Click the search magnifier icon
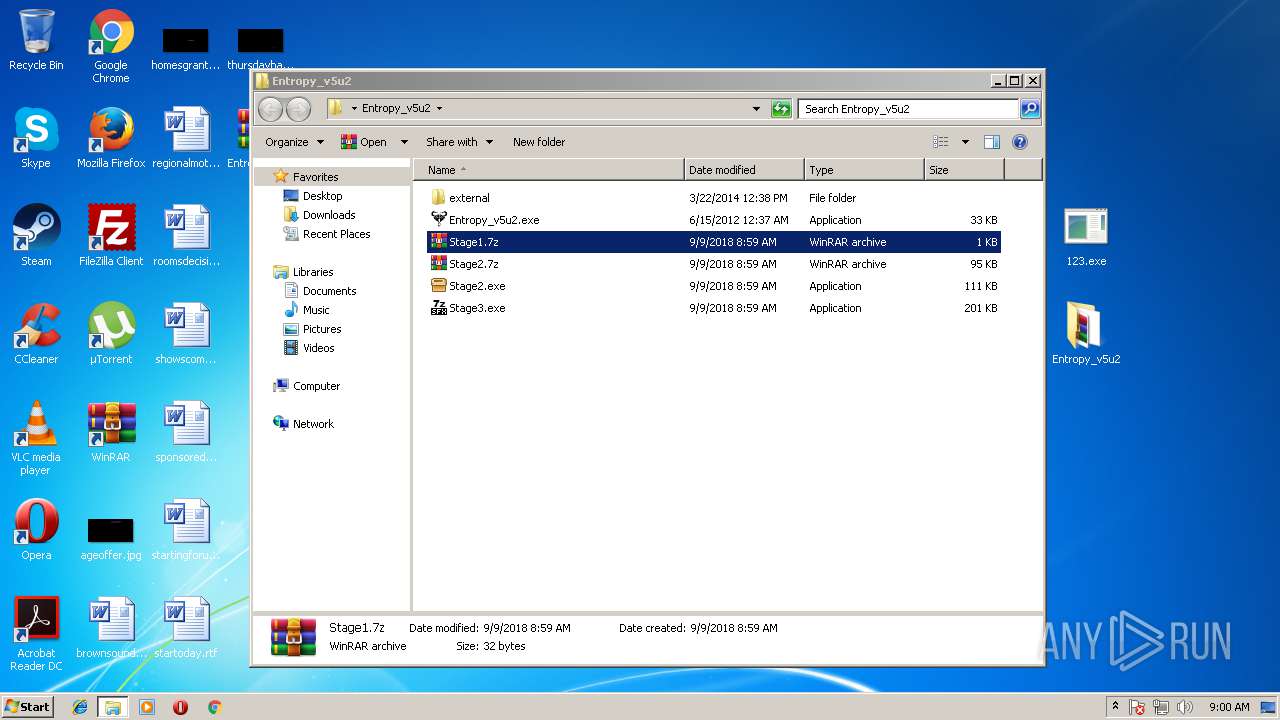The width and height of the screenshot is (1280, 720). click(1030, 109)
